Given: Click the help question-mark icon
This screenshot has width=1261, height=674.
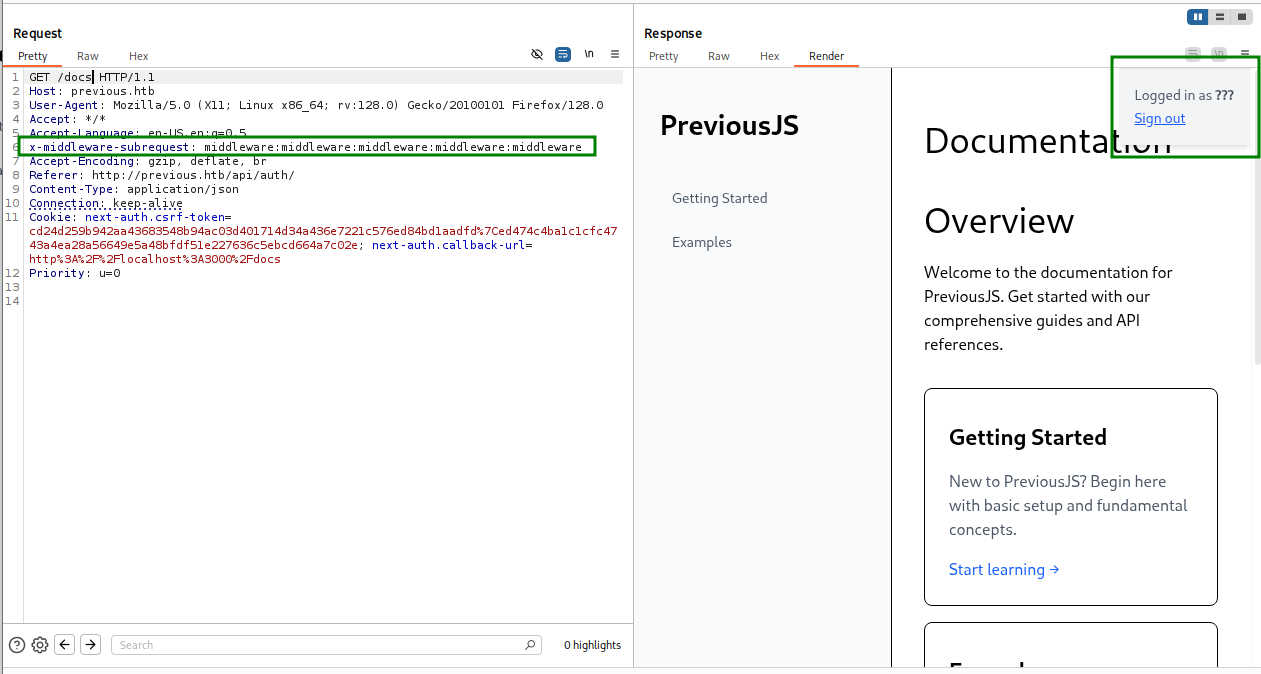Looking at the screenshot, I should pos(16,644).
